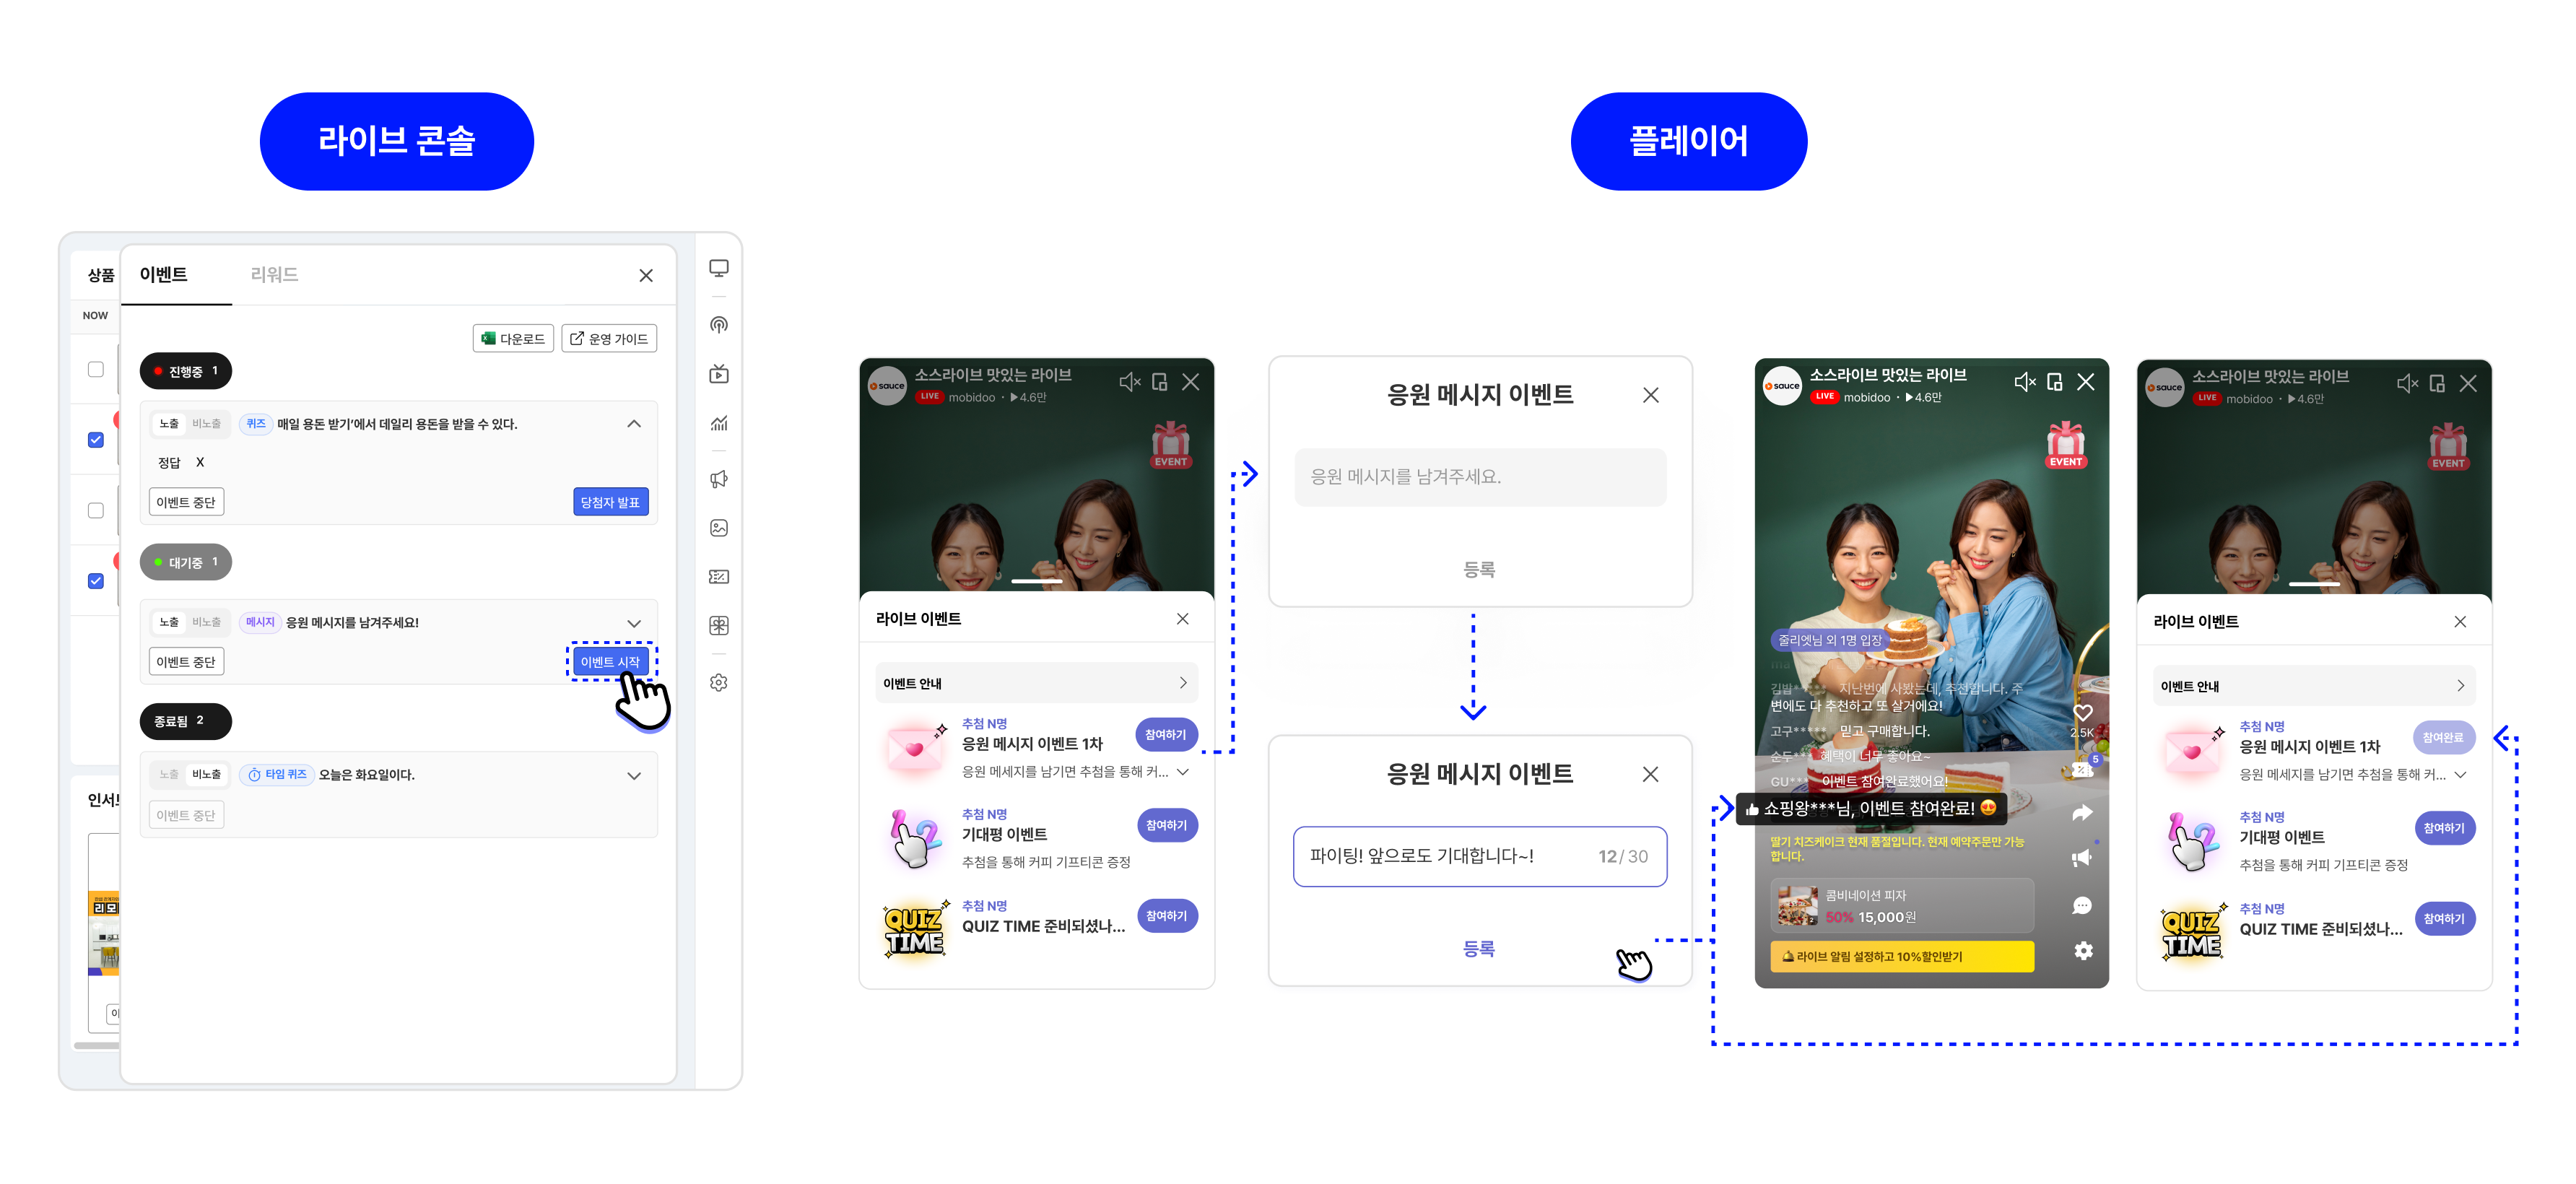
Task: Set 타임 퀴즈 event to 노출
Action: (x=169, y=775)
